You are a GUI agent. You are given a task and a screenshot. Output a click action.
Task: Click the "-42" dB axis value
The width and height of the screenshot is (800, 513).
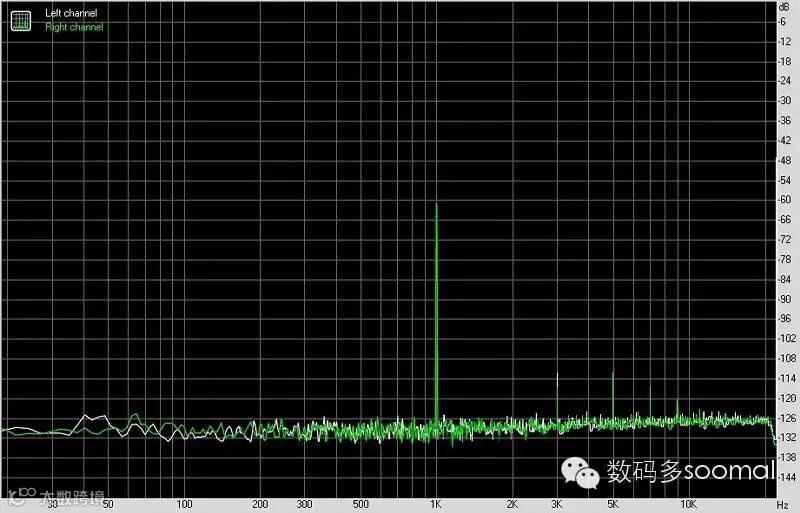click(x=784, y=141)
